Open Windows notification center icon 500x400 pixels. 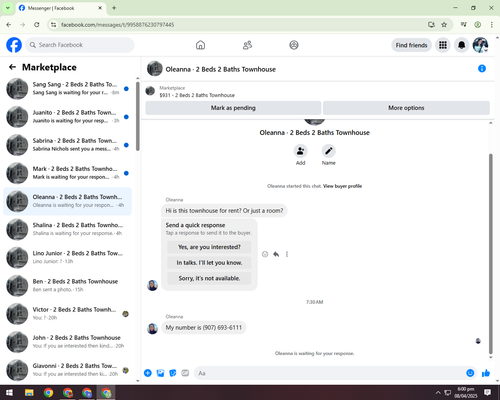point(487,393)
